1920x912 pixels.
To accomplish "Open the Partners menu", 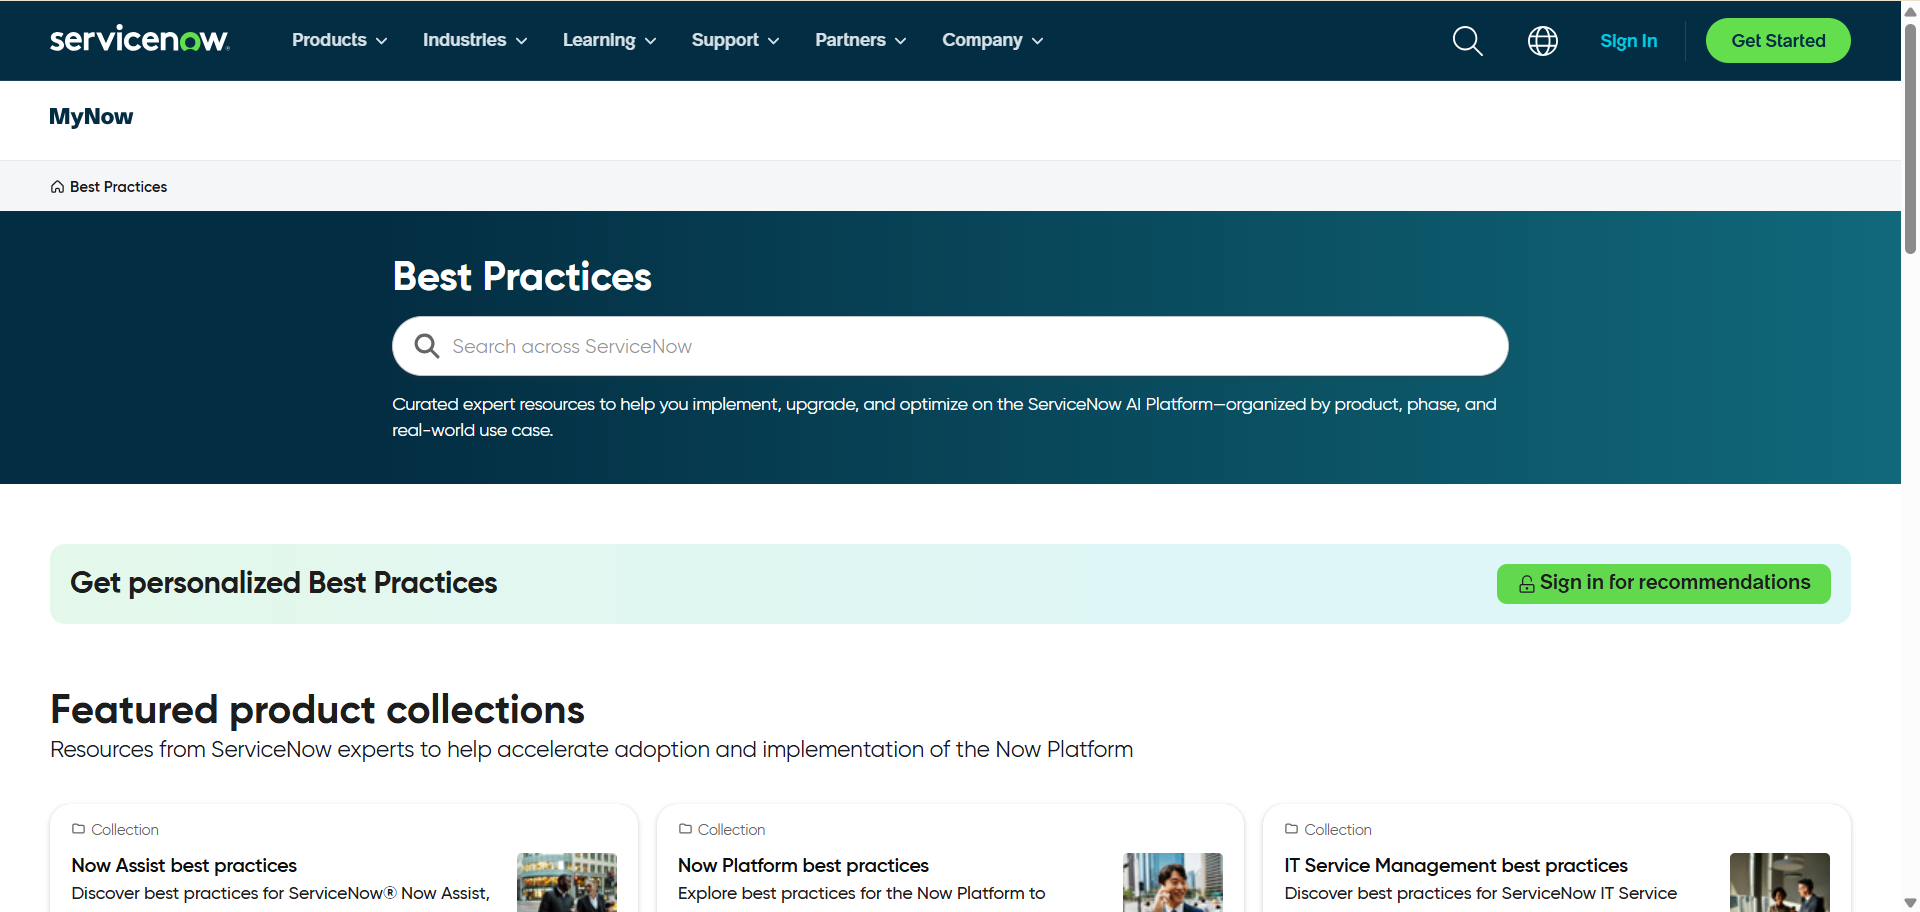I will point(859,40).
